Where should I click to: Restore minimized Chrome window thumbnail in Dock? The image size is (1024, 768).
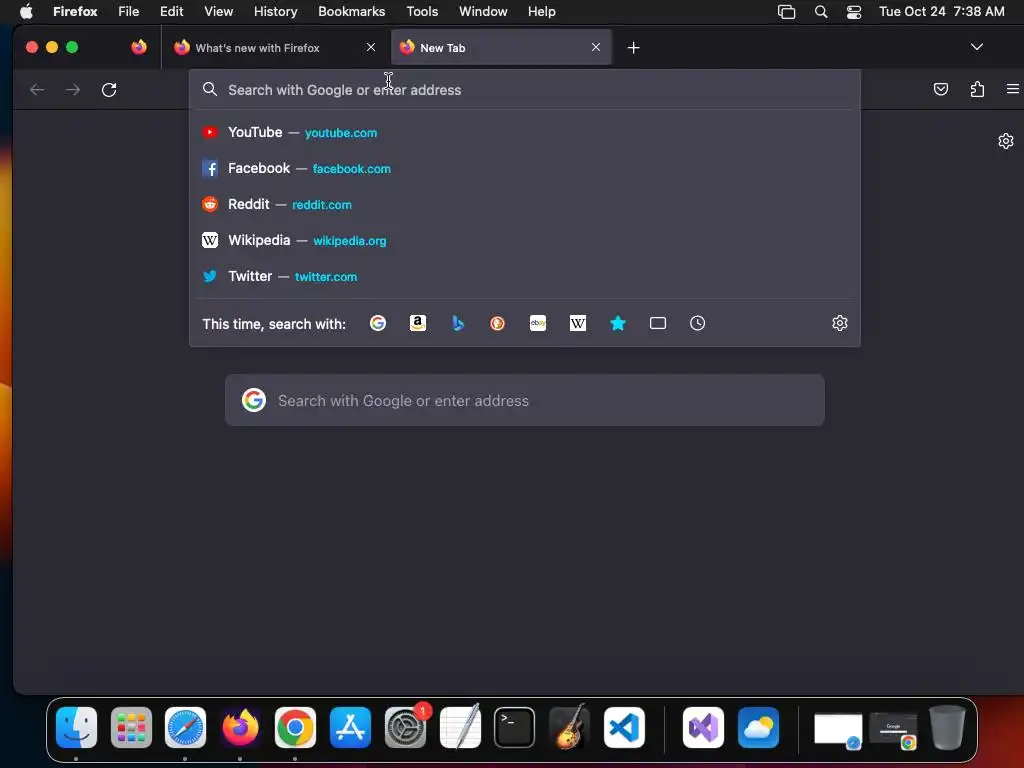893,731
